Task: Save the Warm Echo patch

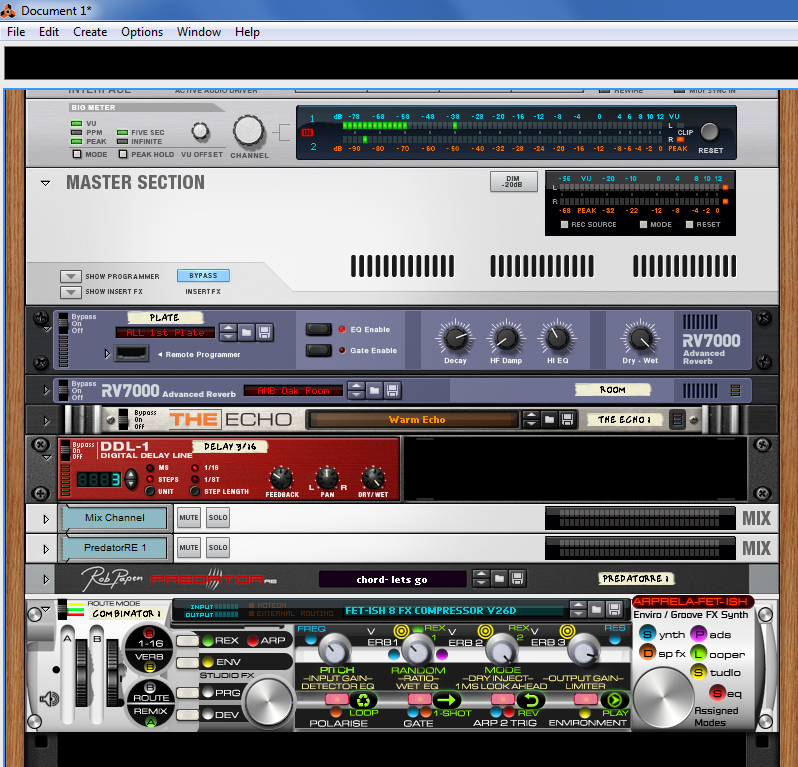Action: pyautogui.click(x=567, y=420)
